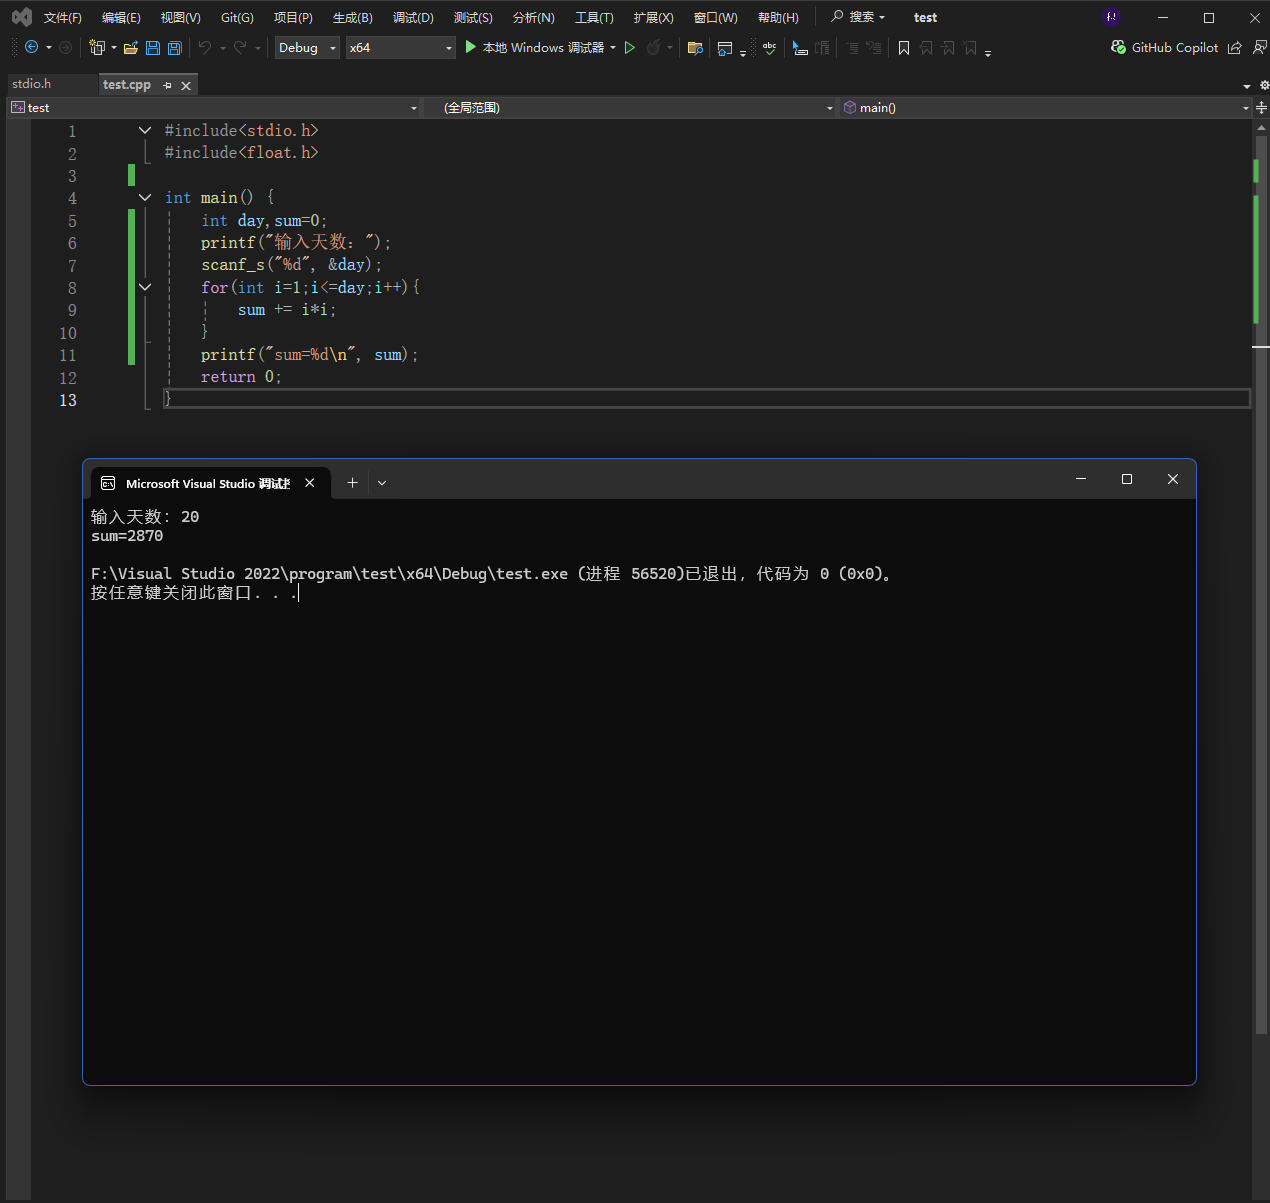The height and width of the screenshot is (1203, 1270).
Task: Open the x64 platform dropdown
Action: [x=400, y=47]
